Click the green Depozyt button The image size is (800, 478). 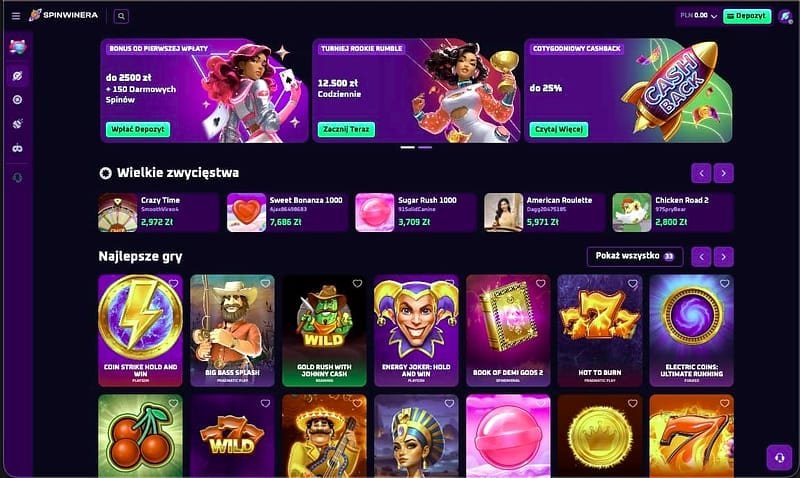click(747, 16)
